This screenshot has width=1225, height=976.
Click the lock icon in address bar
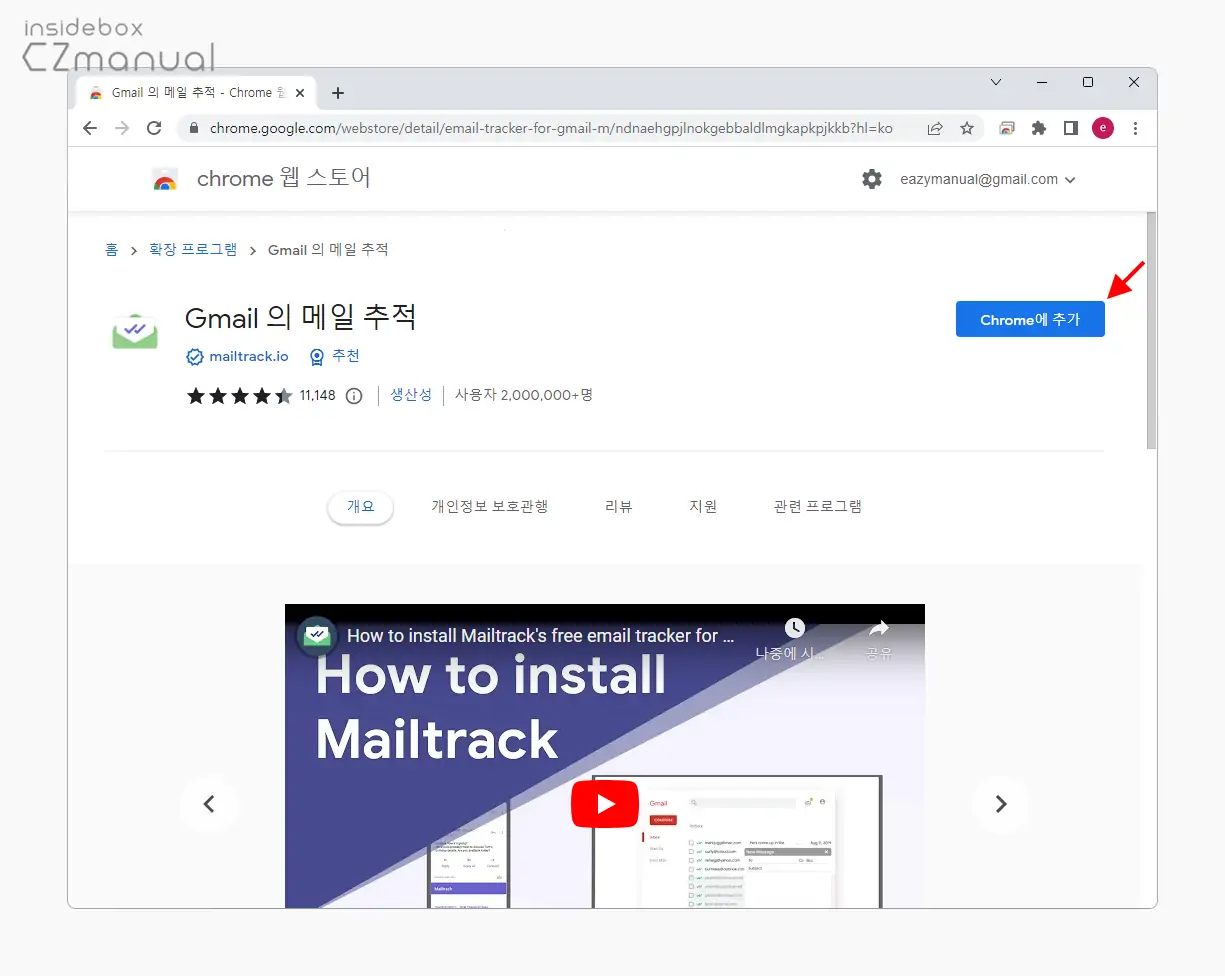coord(194,128)
